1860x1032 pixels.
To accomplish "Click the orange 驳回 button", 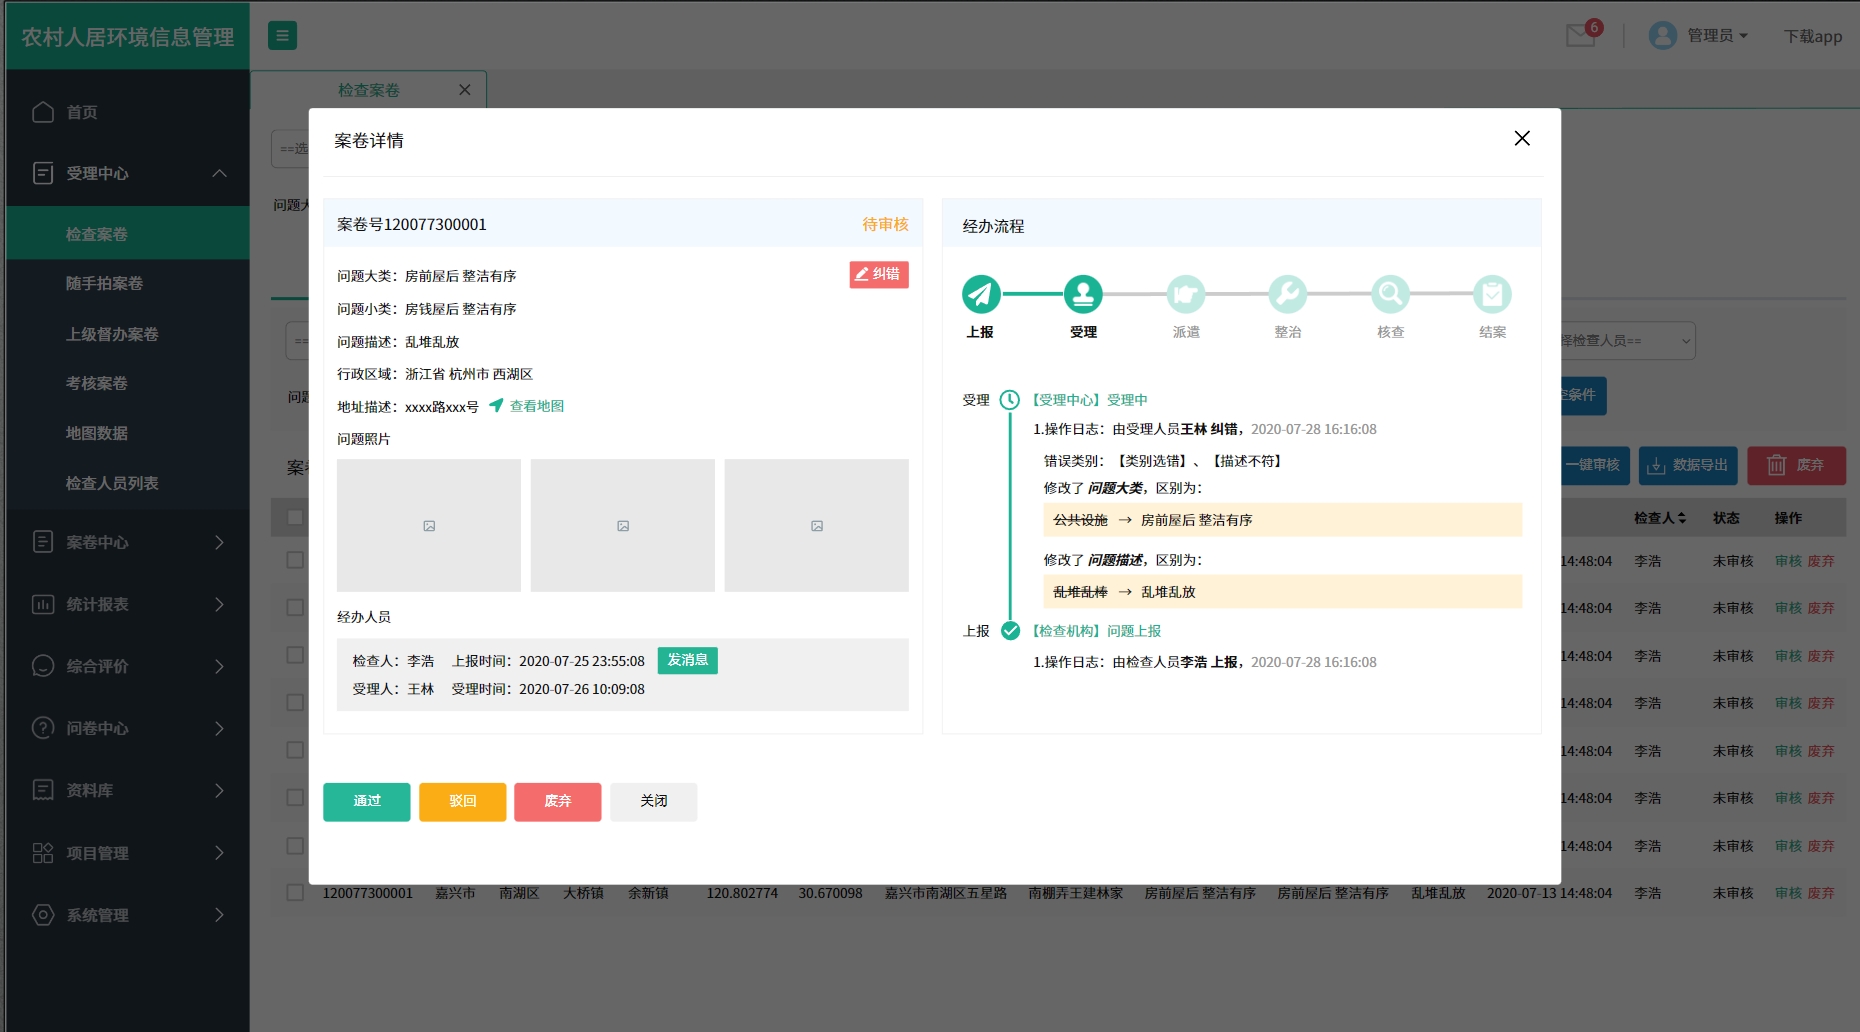I will pyautogui.click(x=462, y=801).
